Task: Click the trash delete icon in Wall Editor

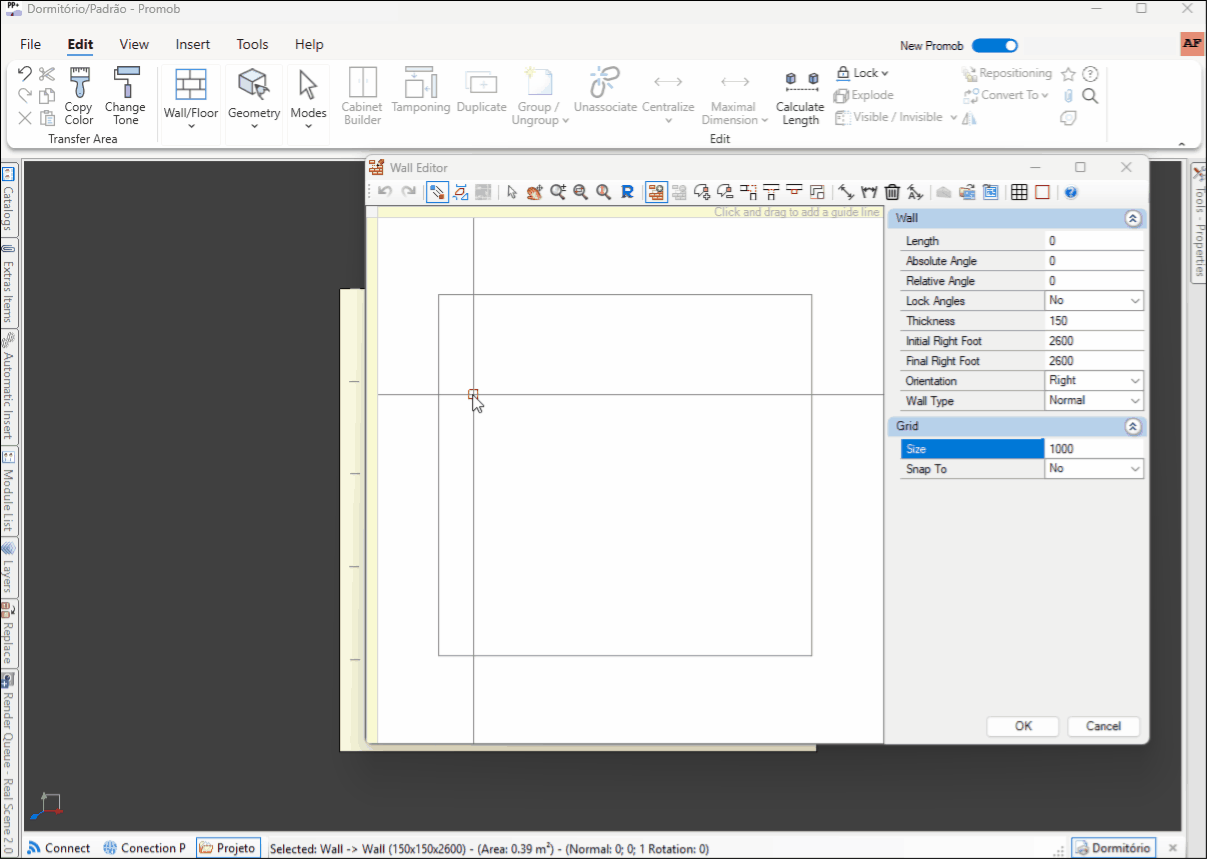Action: [x=892, y=192]
